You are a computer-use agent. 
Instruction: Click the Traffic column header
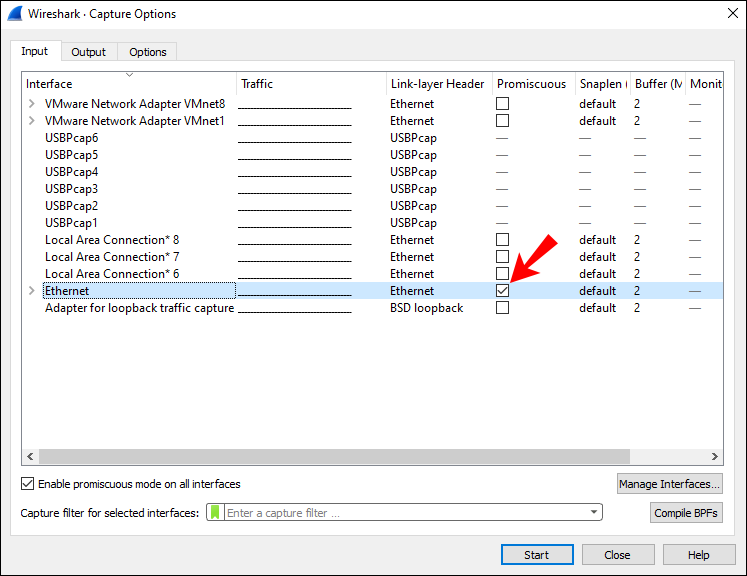(311, 83)
